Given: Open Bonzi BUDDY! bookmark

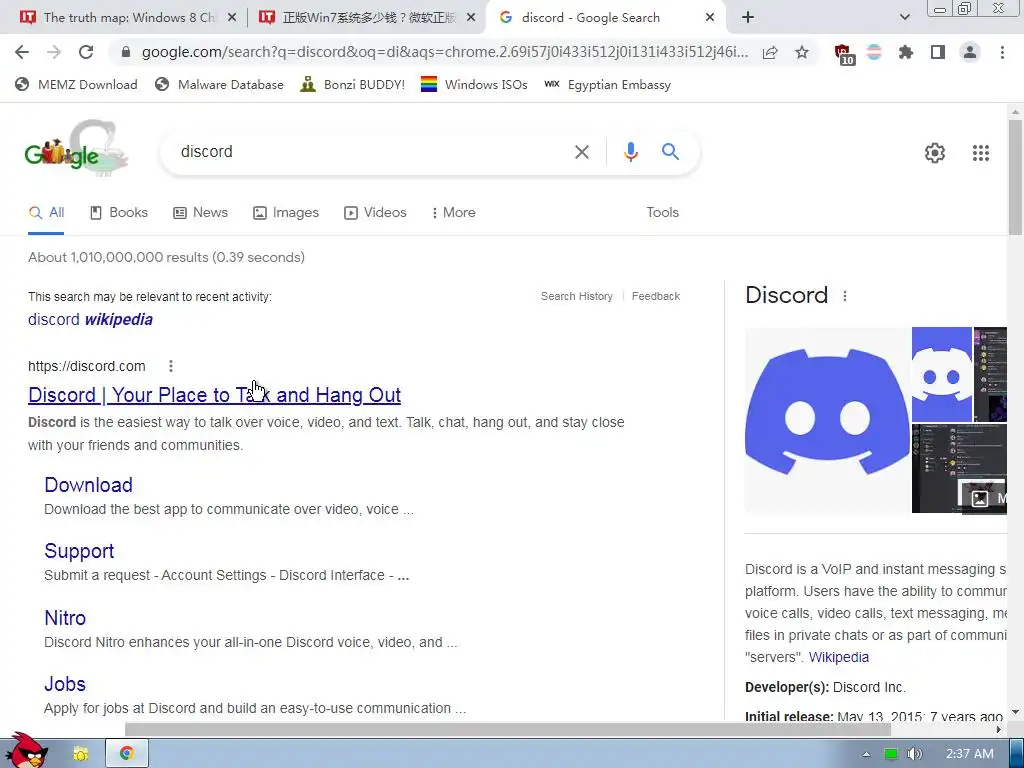Looking at the screenshot, I should point(353,84).
